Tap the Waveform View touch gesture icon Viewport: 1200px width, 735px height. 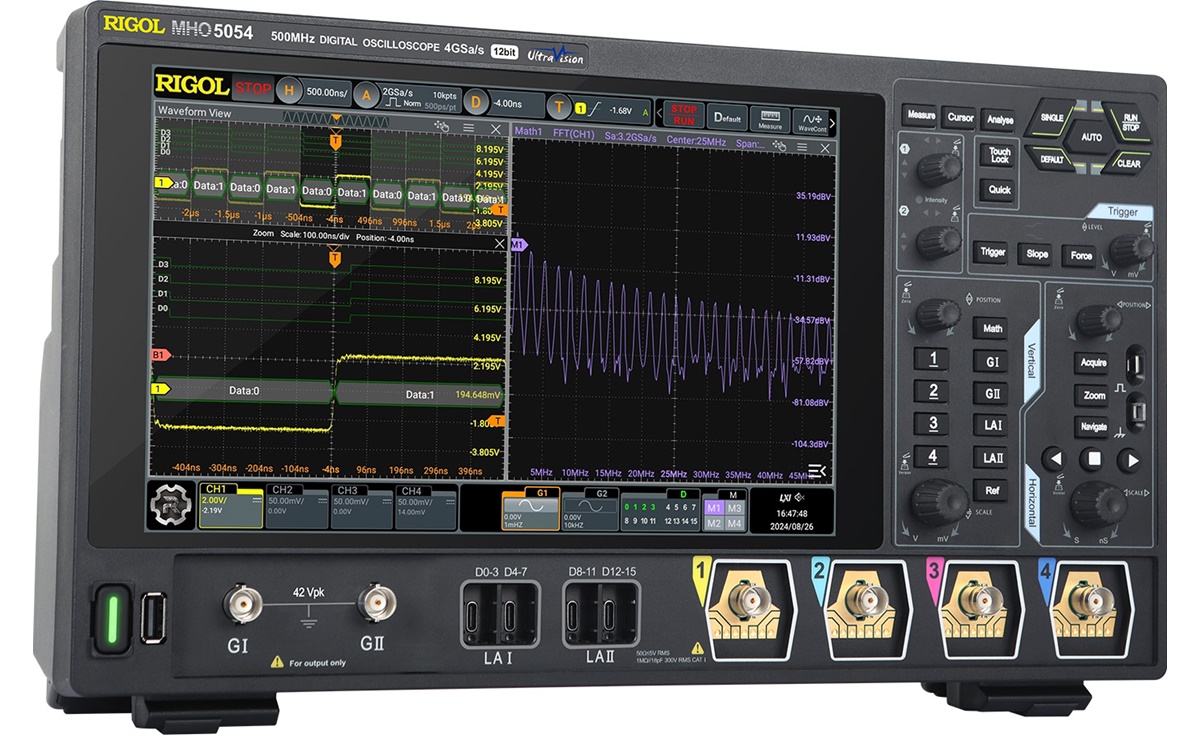tap(441, 127)
